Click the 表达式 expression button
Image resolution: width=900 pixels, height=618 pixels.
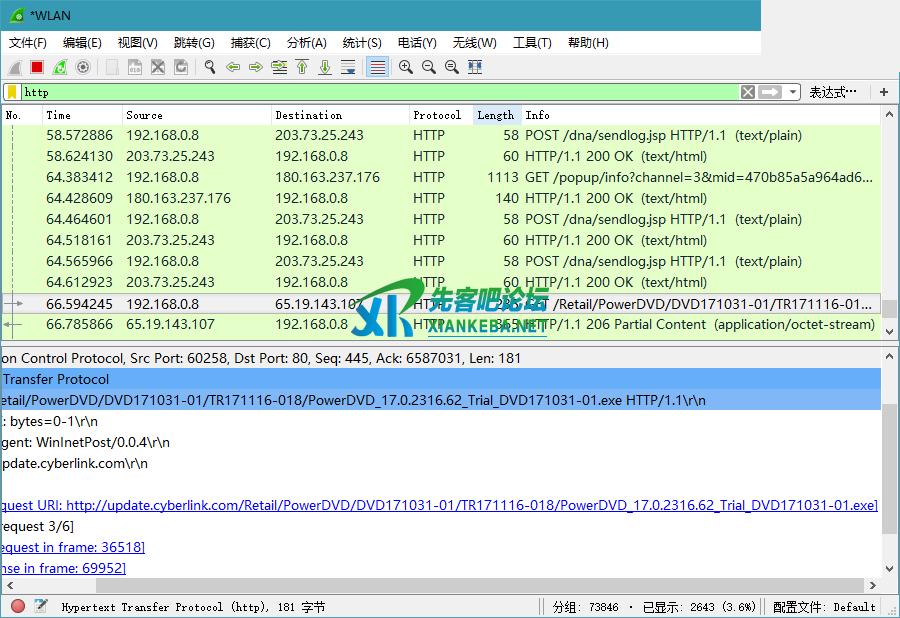point(833,92)
